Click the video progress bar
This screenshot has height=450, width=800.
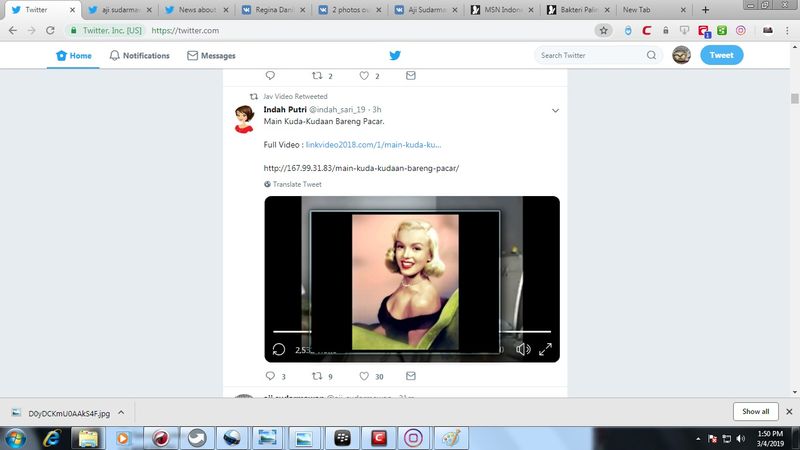[x=412, y=332]
